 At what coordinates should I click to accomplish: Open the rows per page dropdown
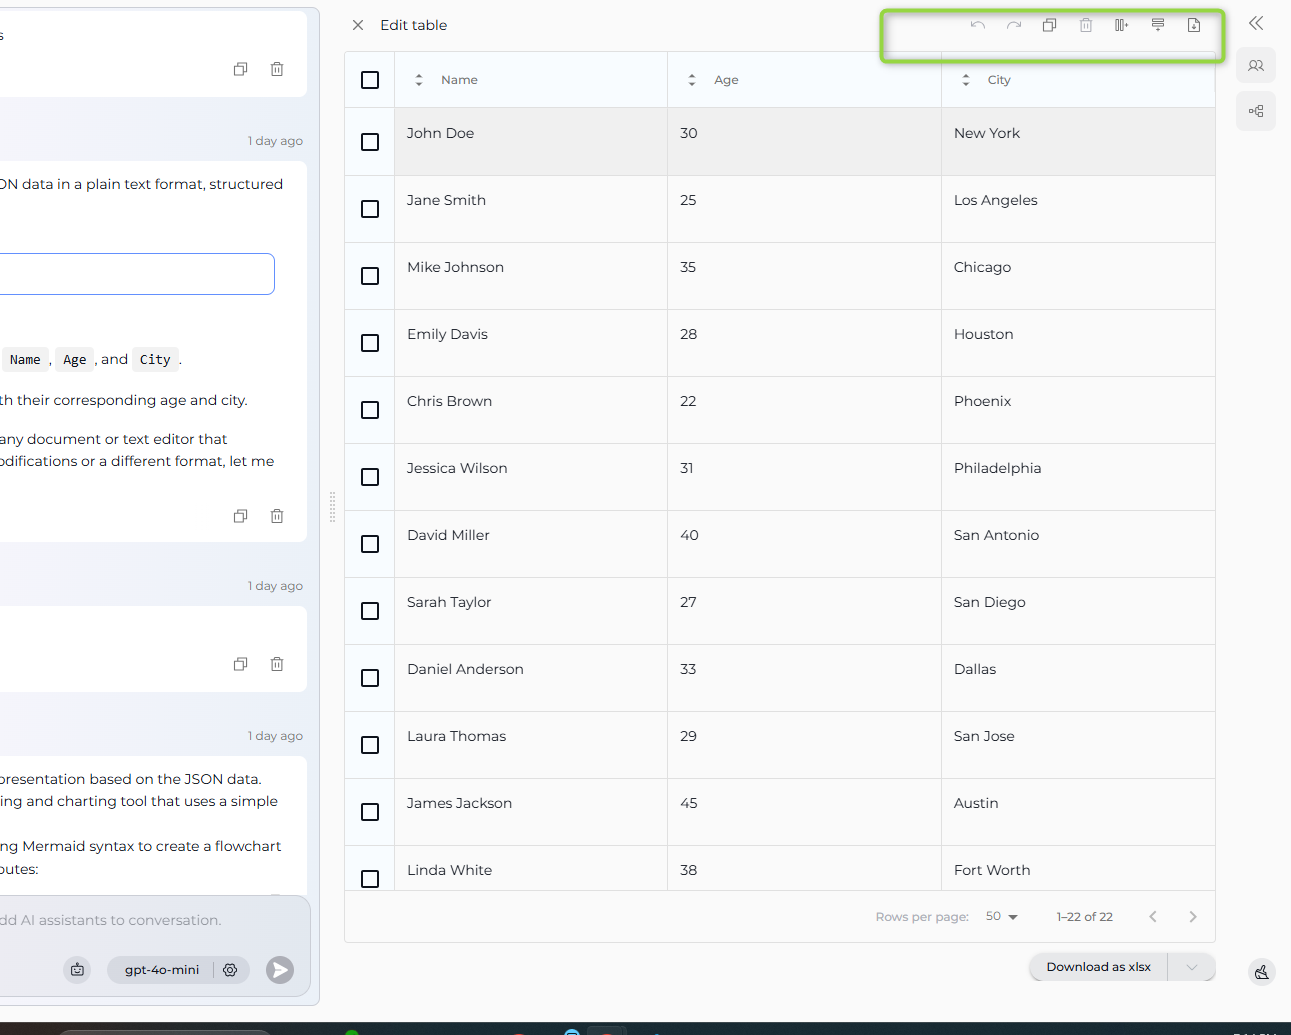[x=1001, y=917]
